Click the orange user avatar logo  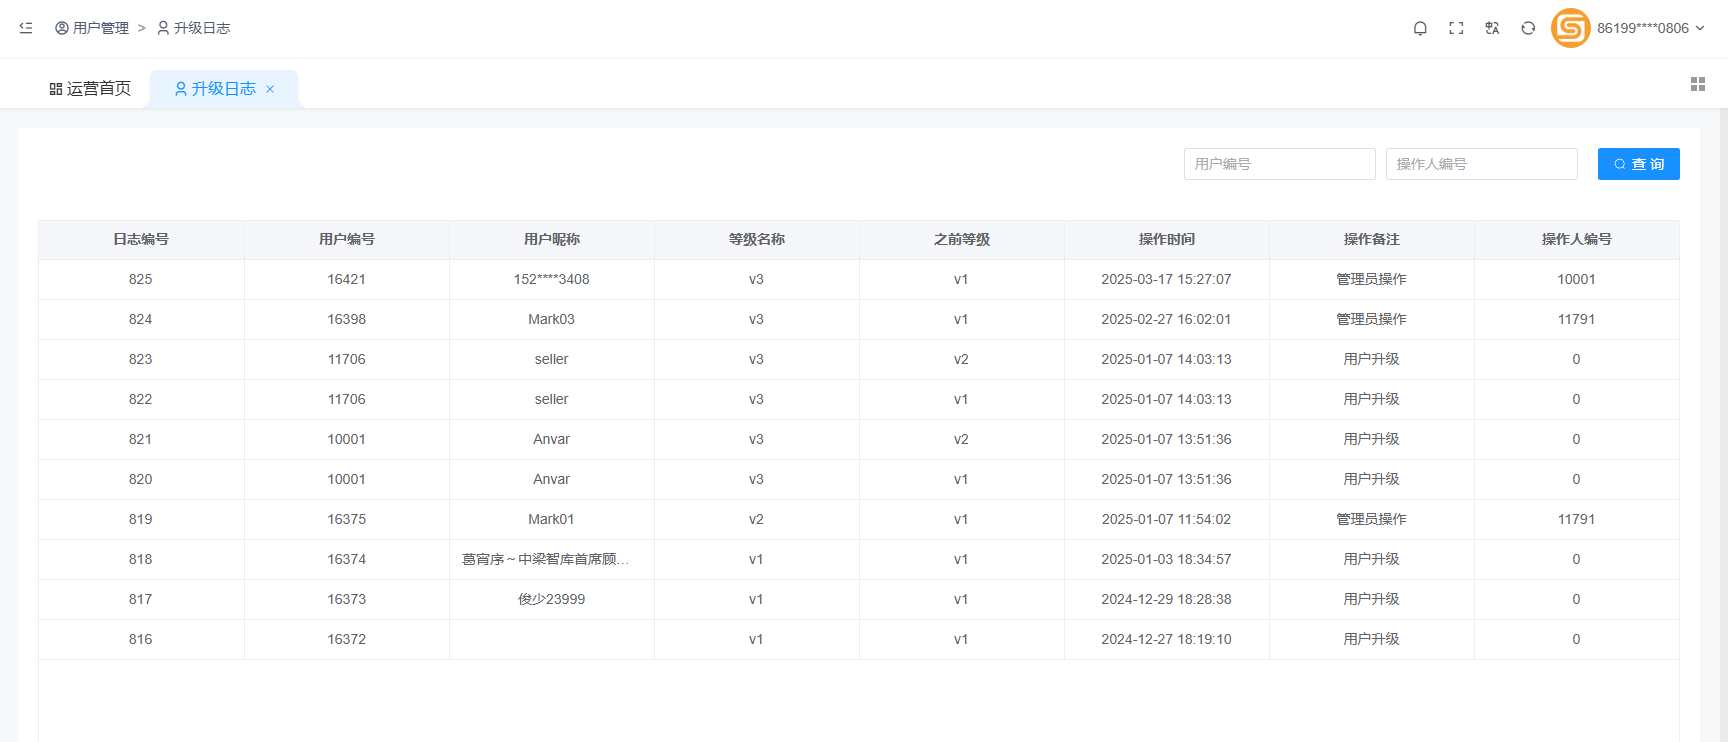click(1570, 28)
